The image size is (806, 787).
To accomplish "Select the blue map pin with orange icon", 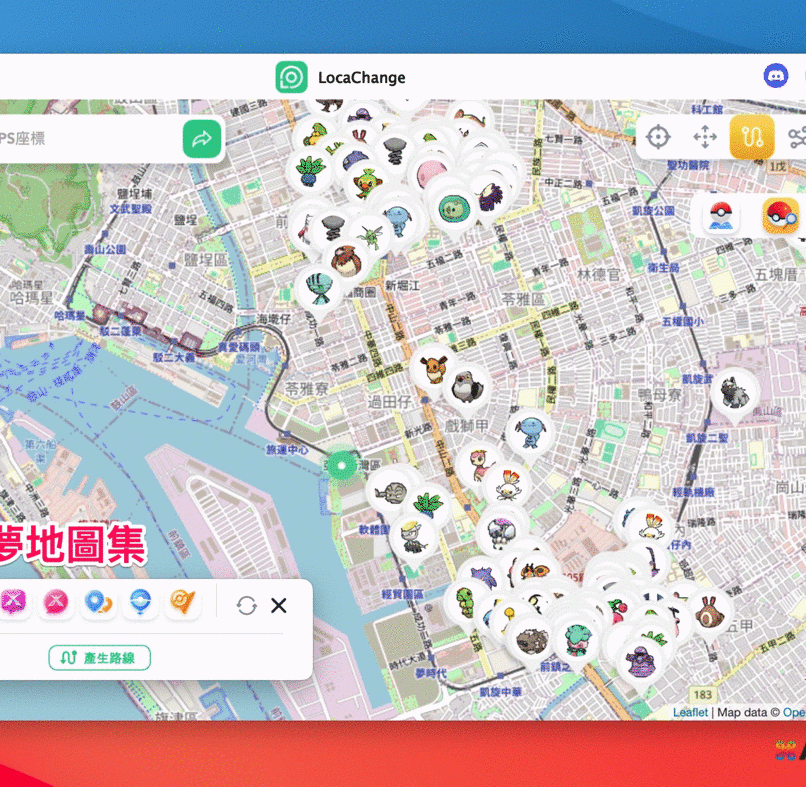I will [x=97, y=603].
